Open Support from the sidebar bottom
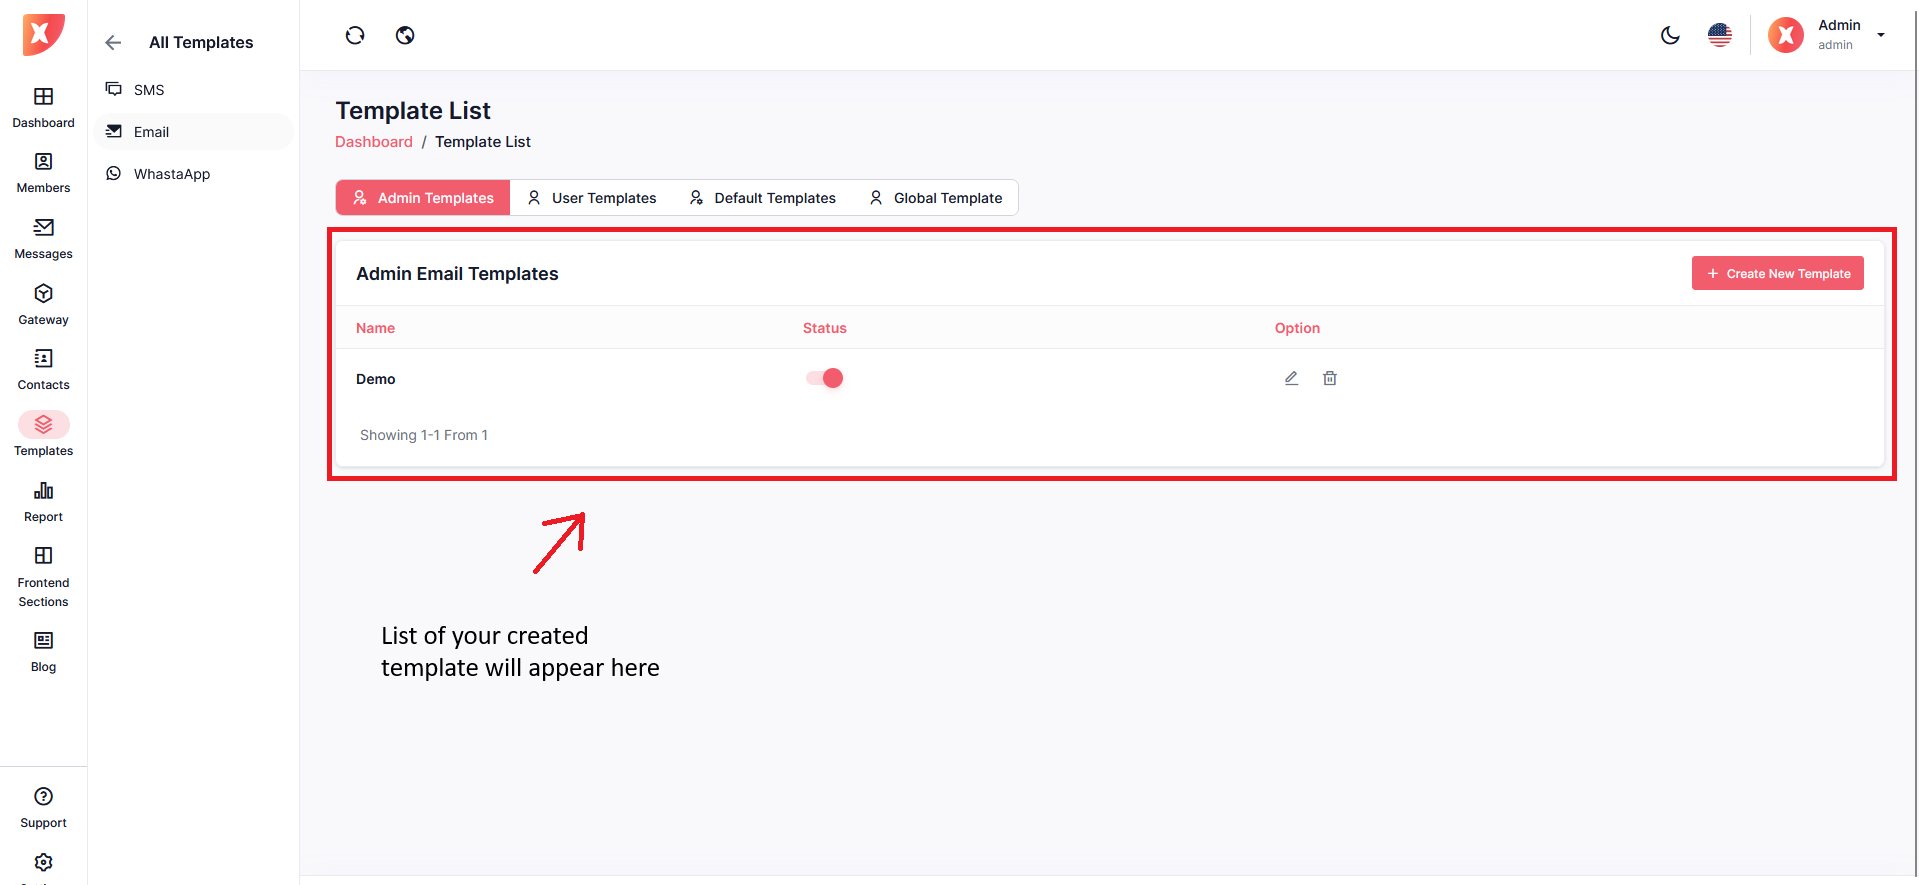 click(x=43, y=807)
